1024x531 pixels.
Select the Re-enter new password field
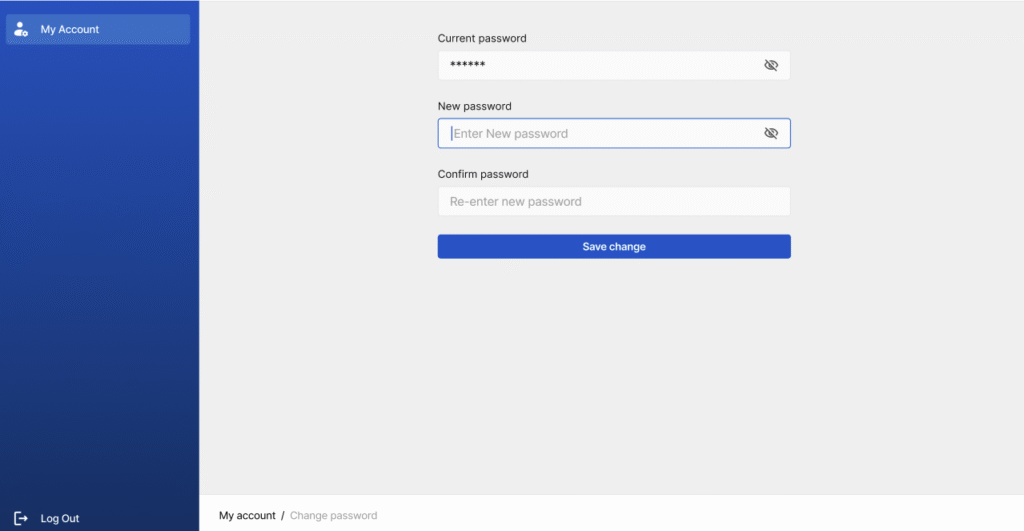[614, 201]
